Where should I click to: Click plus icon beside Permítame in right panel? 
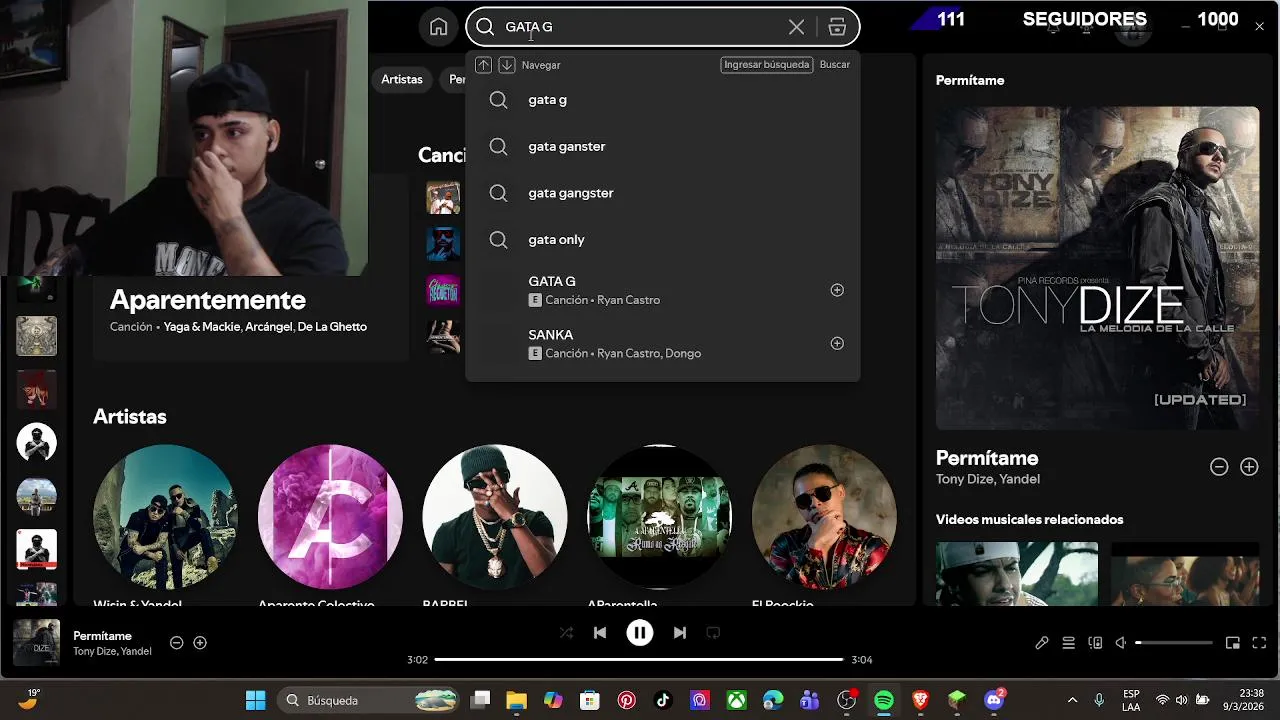pos(1249,467)
